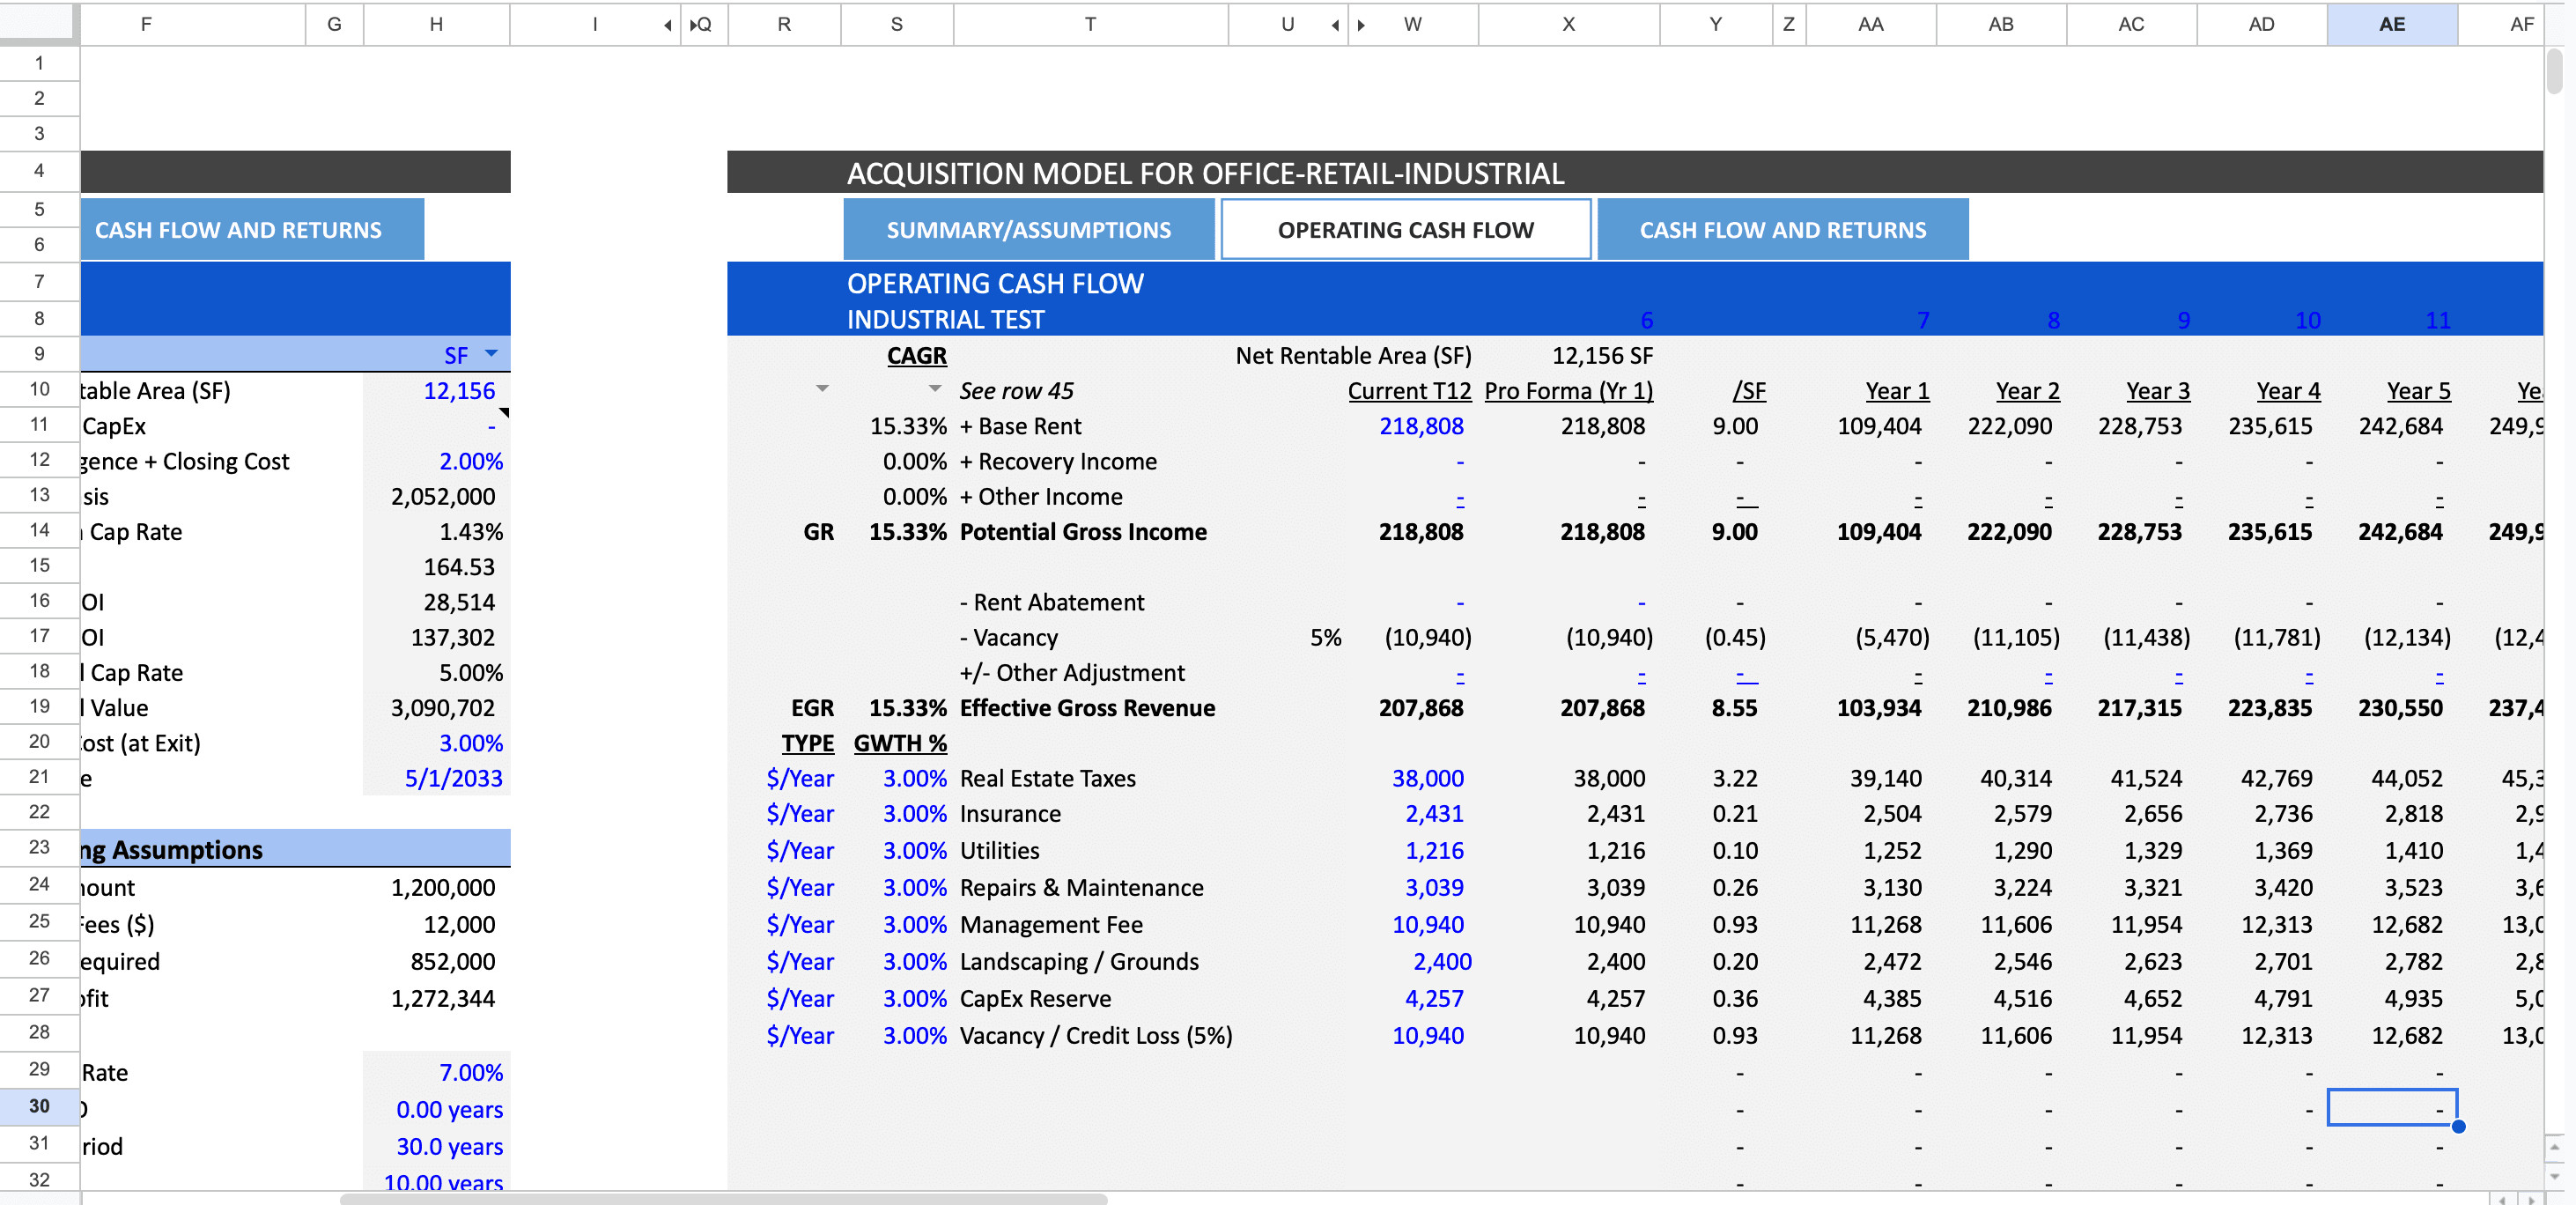This screenshot has height=1205, width=2576.
Task: Click the 'Current T12' column heading
Action: point(1409,391)
